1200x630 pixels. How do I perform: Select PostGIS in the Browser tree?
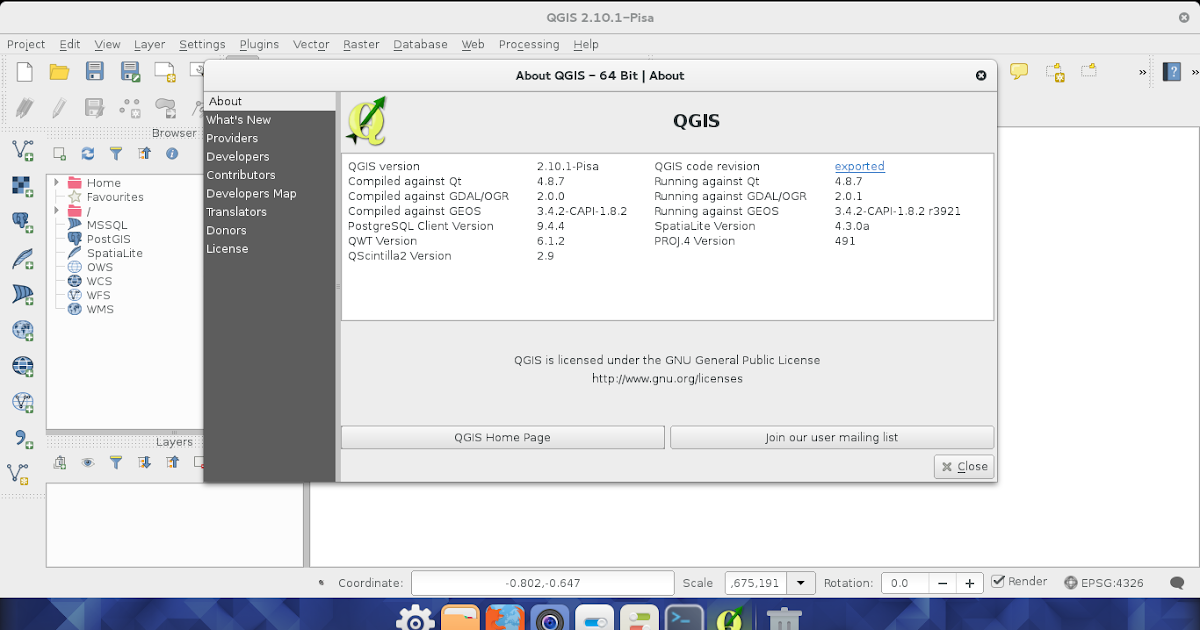tap(108, 239)
